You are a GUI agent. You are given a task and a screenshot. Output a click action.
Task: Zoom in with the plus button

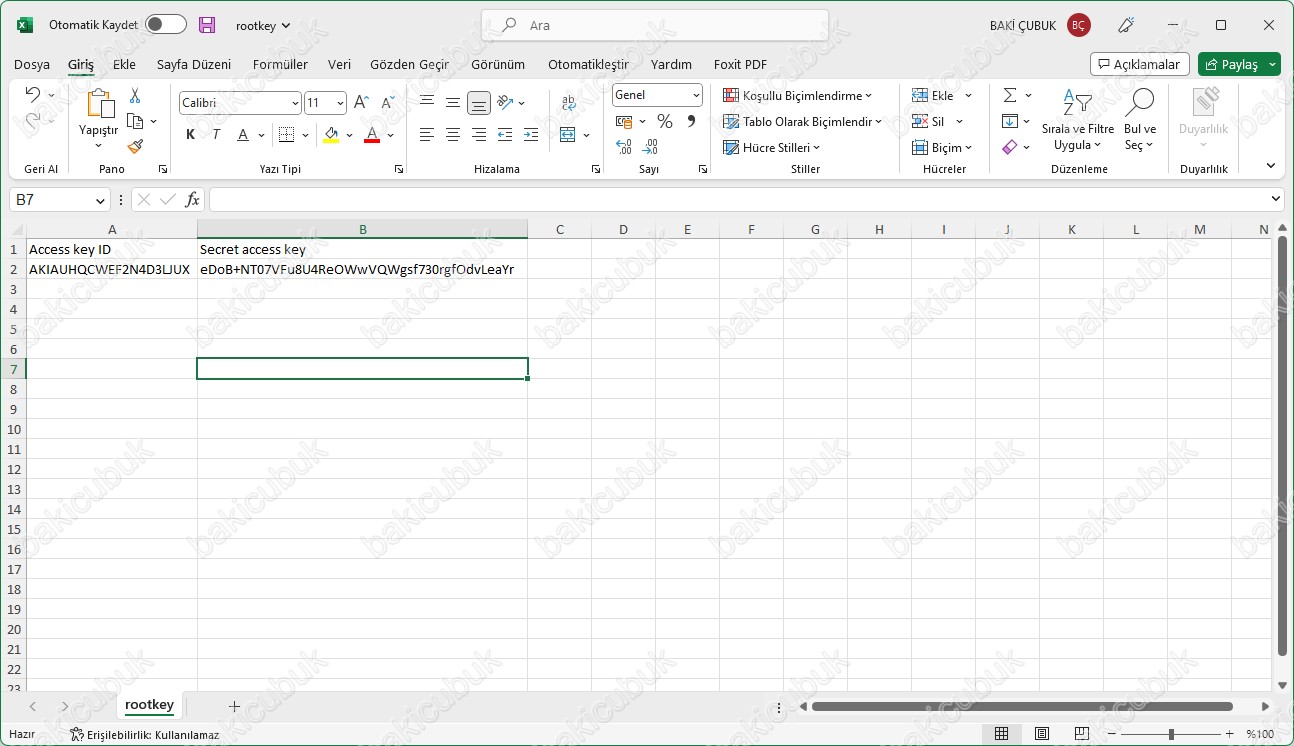(x=1229, y=734)
